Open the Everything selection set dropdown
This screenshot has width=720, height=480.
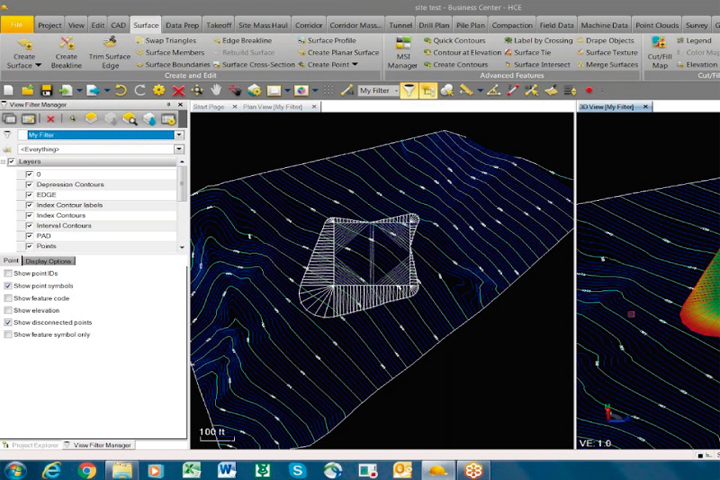[179, 149]
